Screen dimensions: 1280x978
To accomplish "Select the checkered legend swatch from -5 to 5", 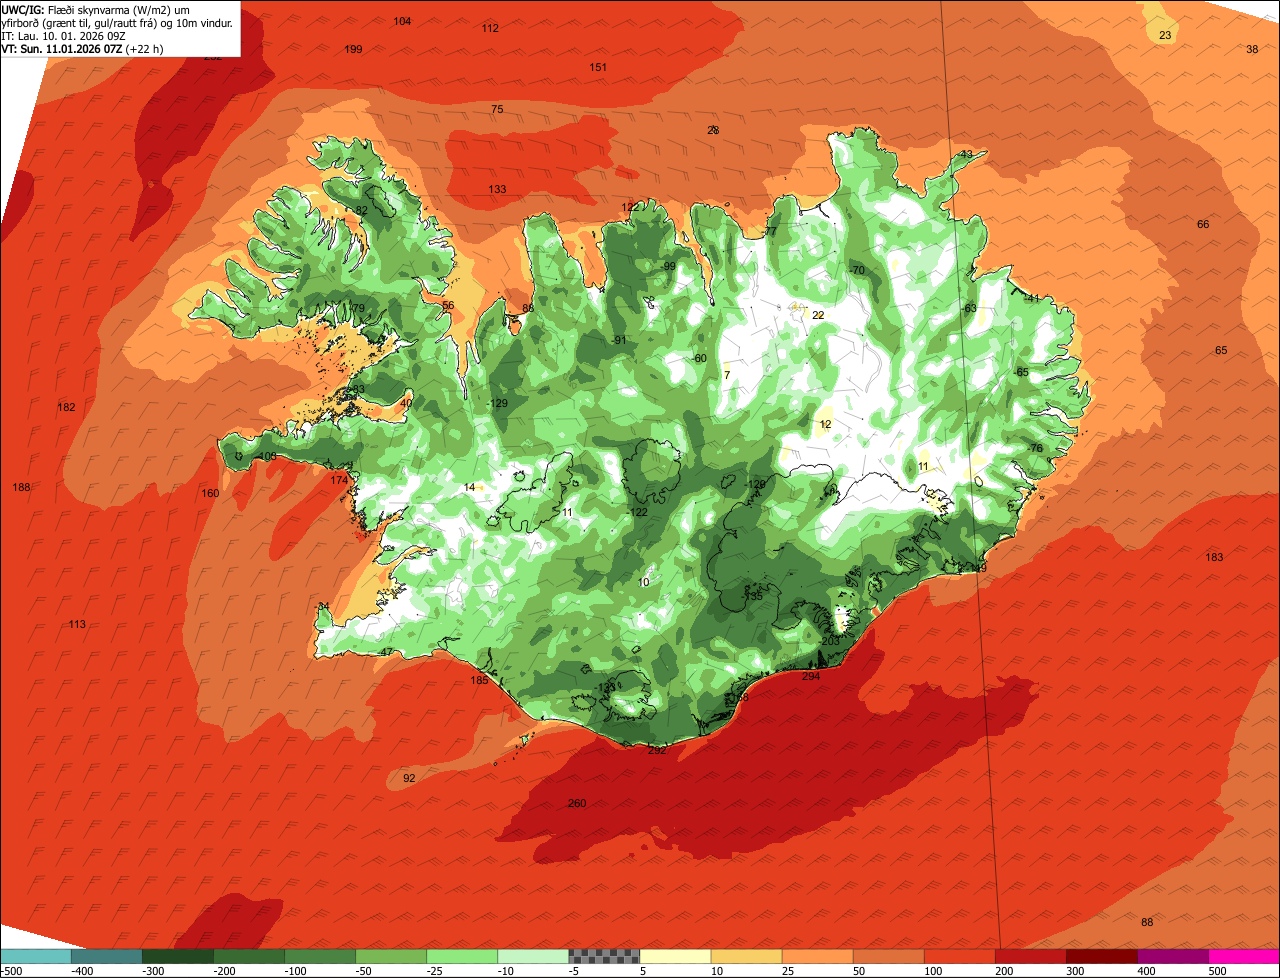I will [603, 956].
